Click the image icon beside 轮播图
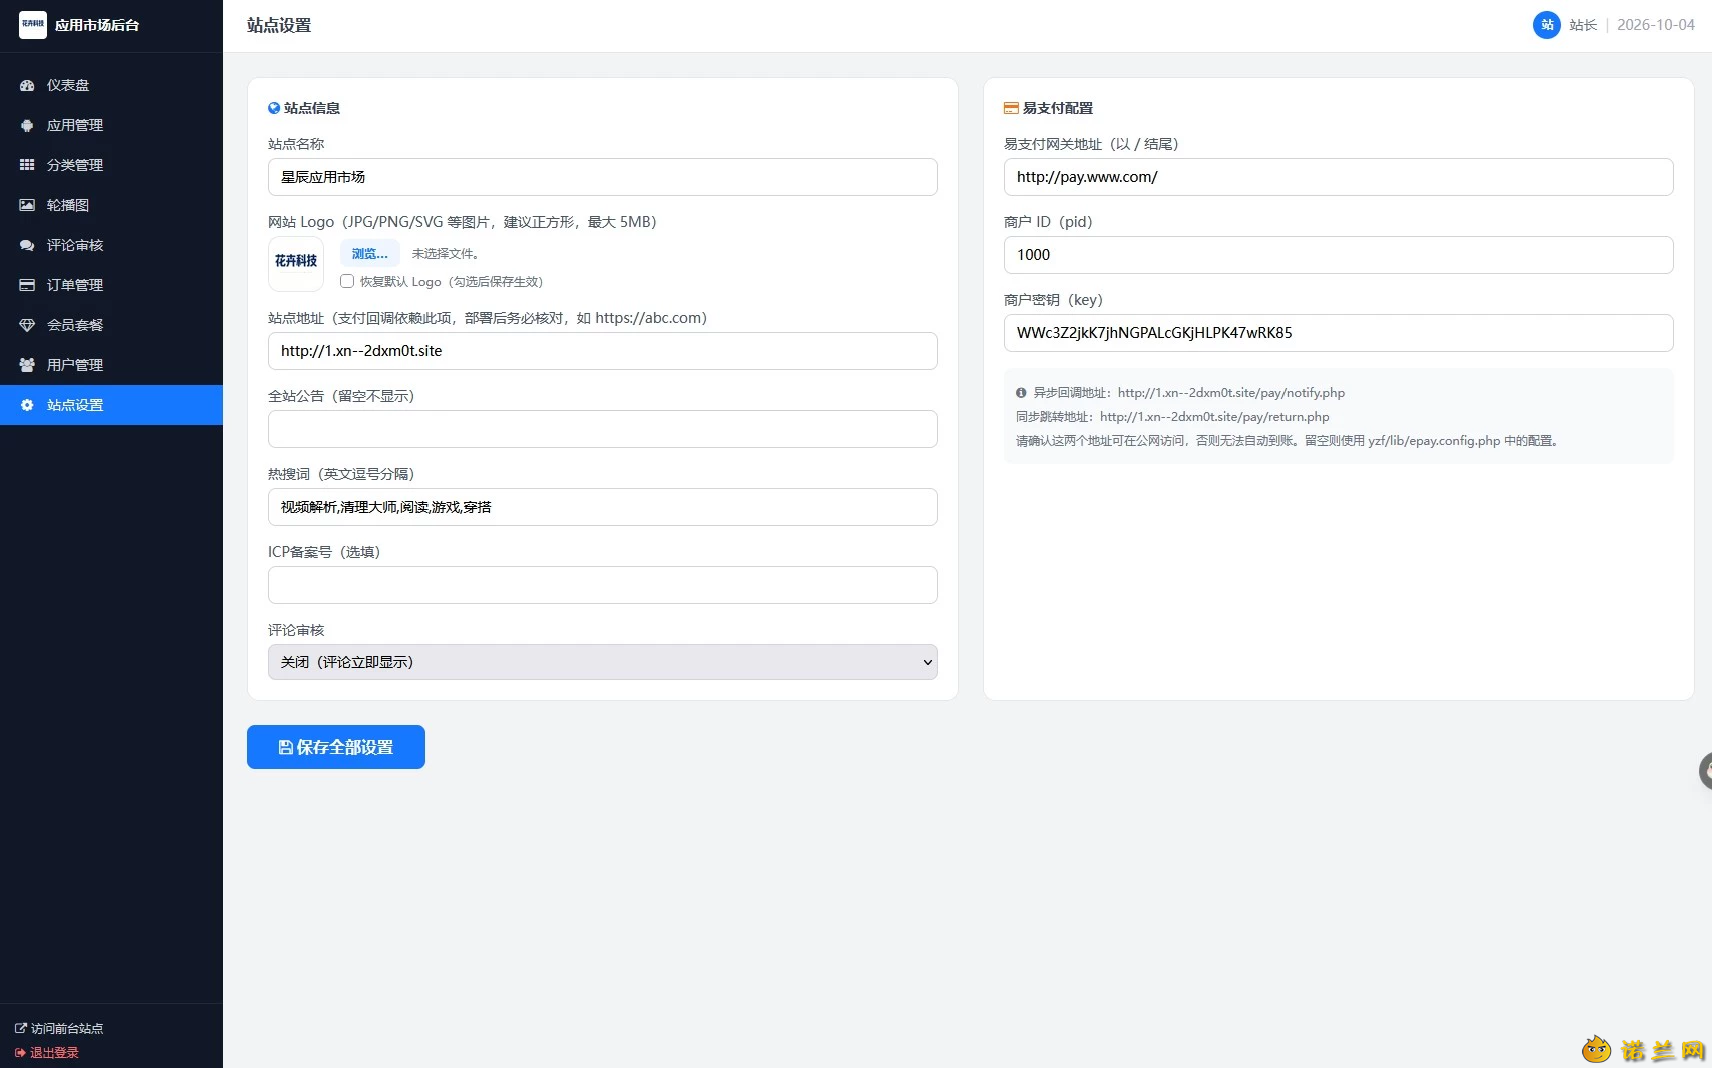 [27, 205]
